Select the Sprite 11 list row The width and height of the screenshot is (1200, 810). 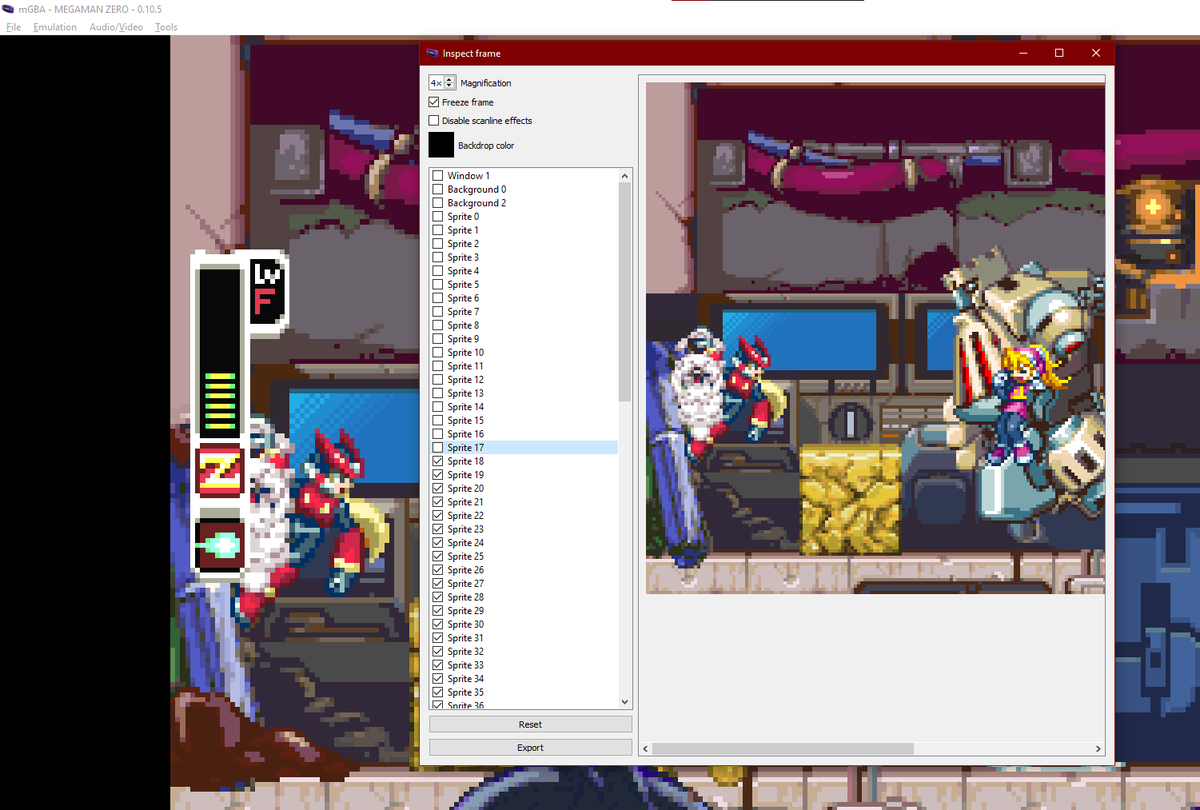click(x=524, y=366)
